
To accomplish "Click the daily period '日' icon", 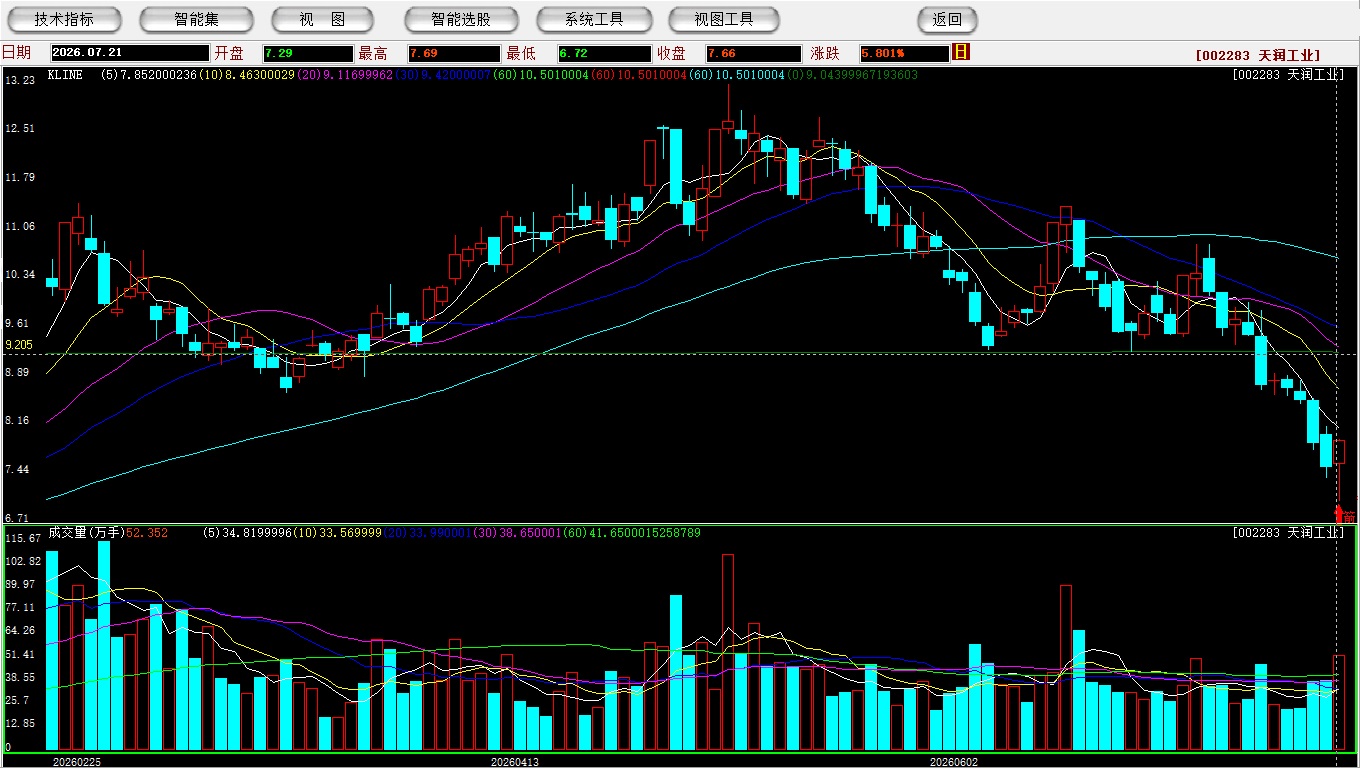I will pos(961,52).
